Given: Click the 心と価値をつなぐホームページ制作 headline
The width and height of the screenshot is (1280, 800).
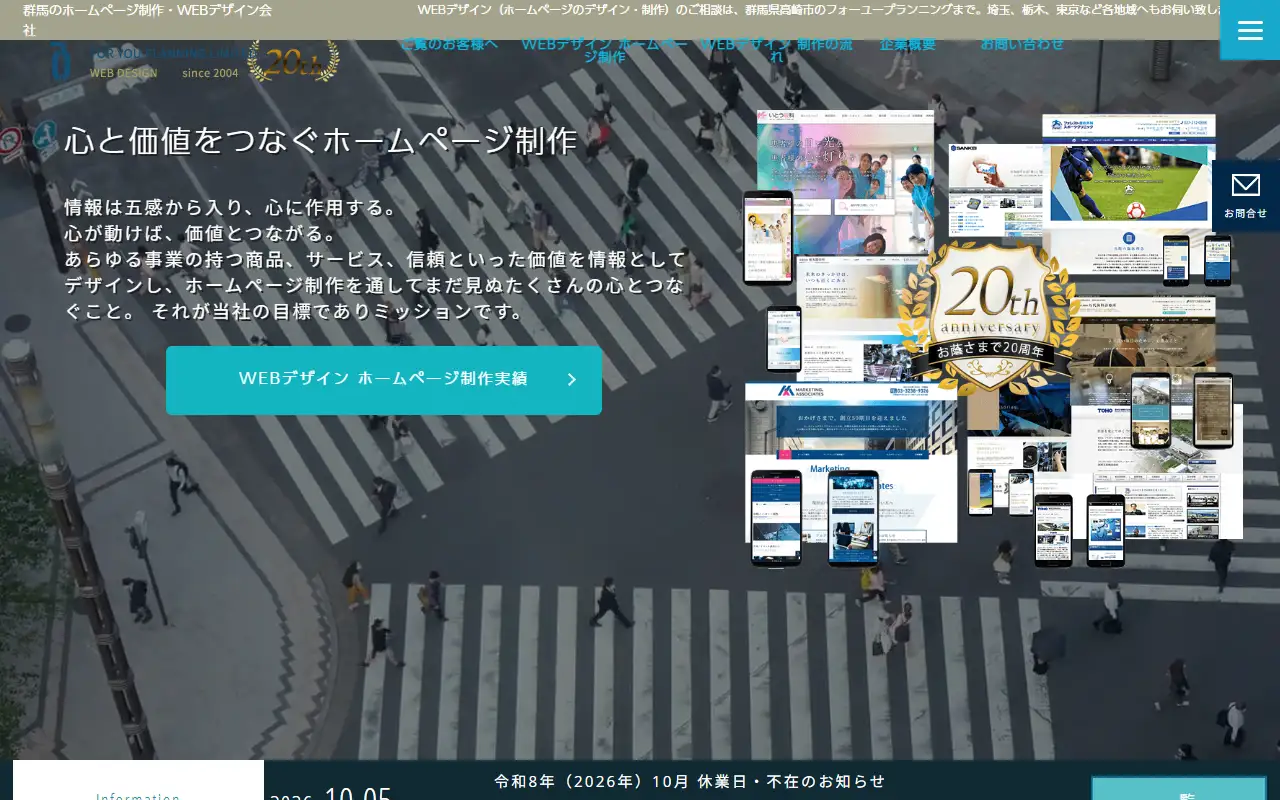Looking at the screenshot, I should point(321,141).
